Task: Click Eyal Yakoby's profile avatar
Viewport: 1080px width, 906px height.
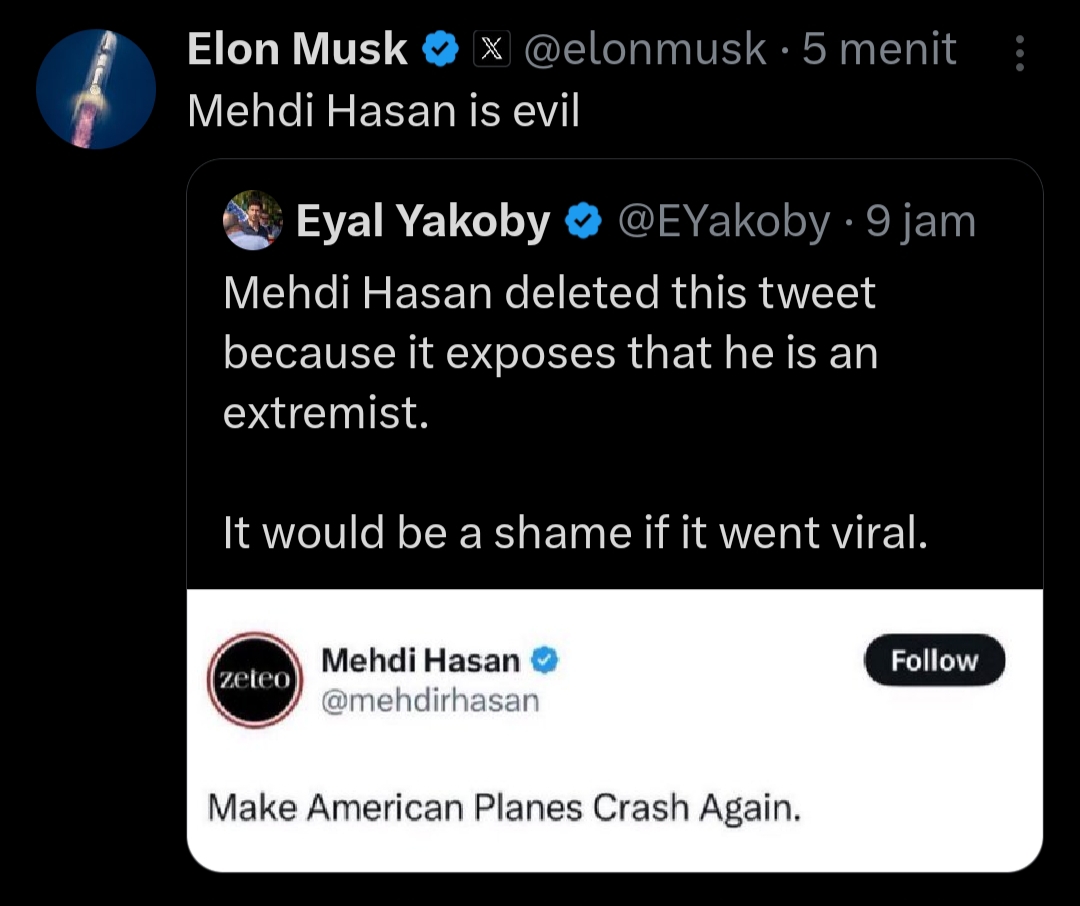Action: (252, 220)
